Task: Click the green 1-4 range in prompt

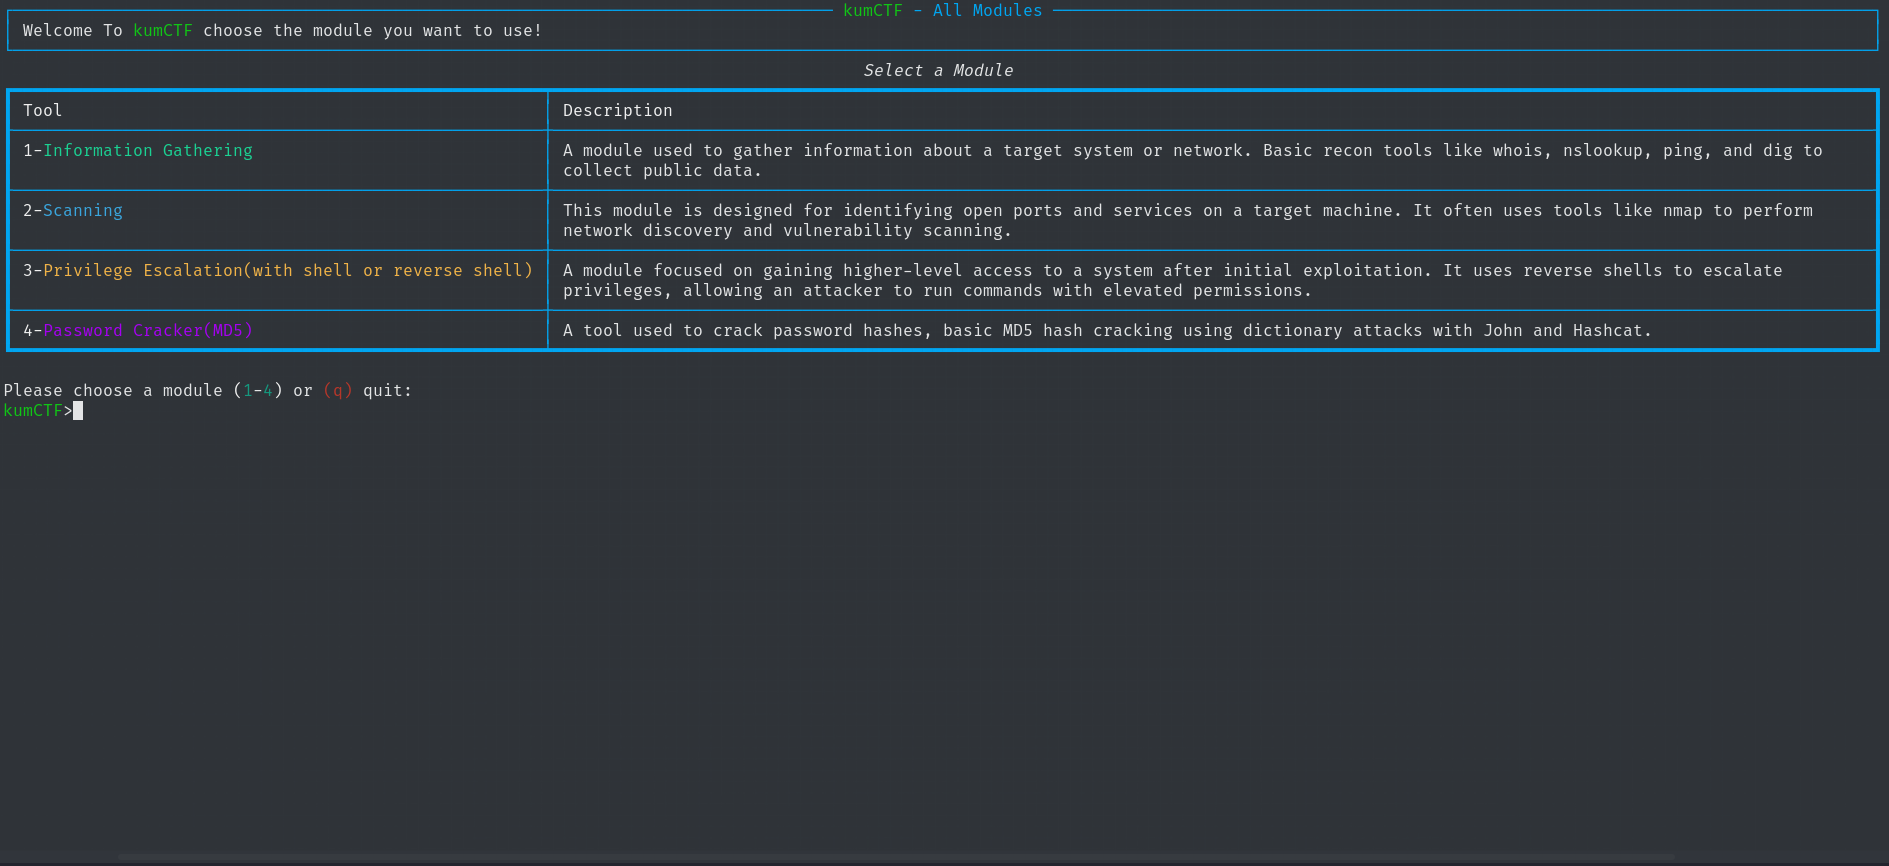Action: coord(258,391)
